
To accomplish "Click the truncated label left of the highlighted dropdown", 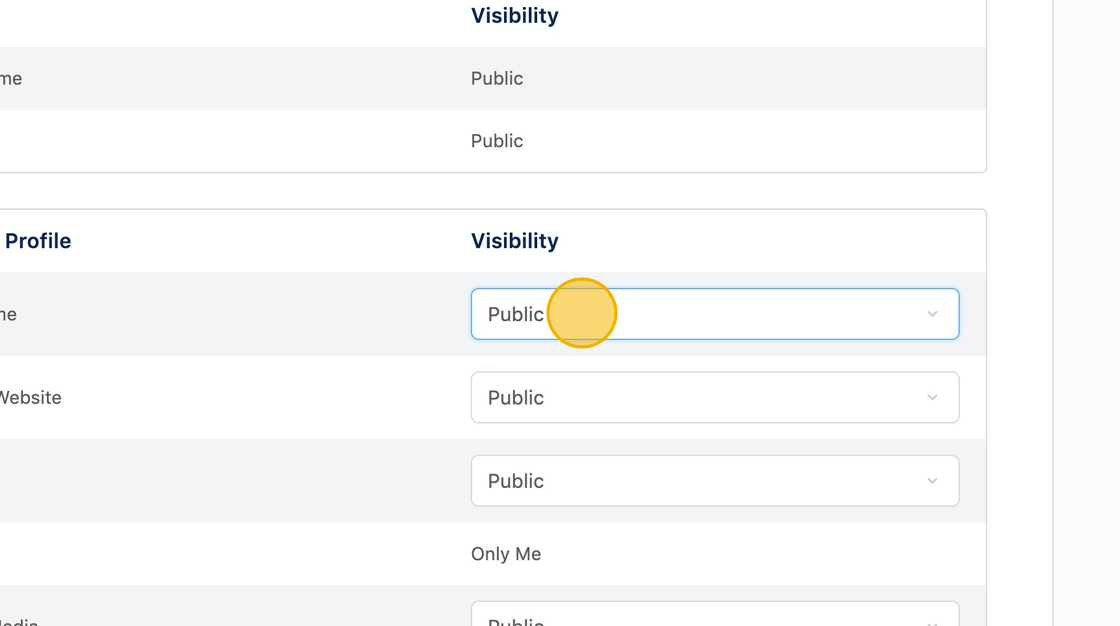I will (8, 314).
